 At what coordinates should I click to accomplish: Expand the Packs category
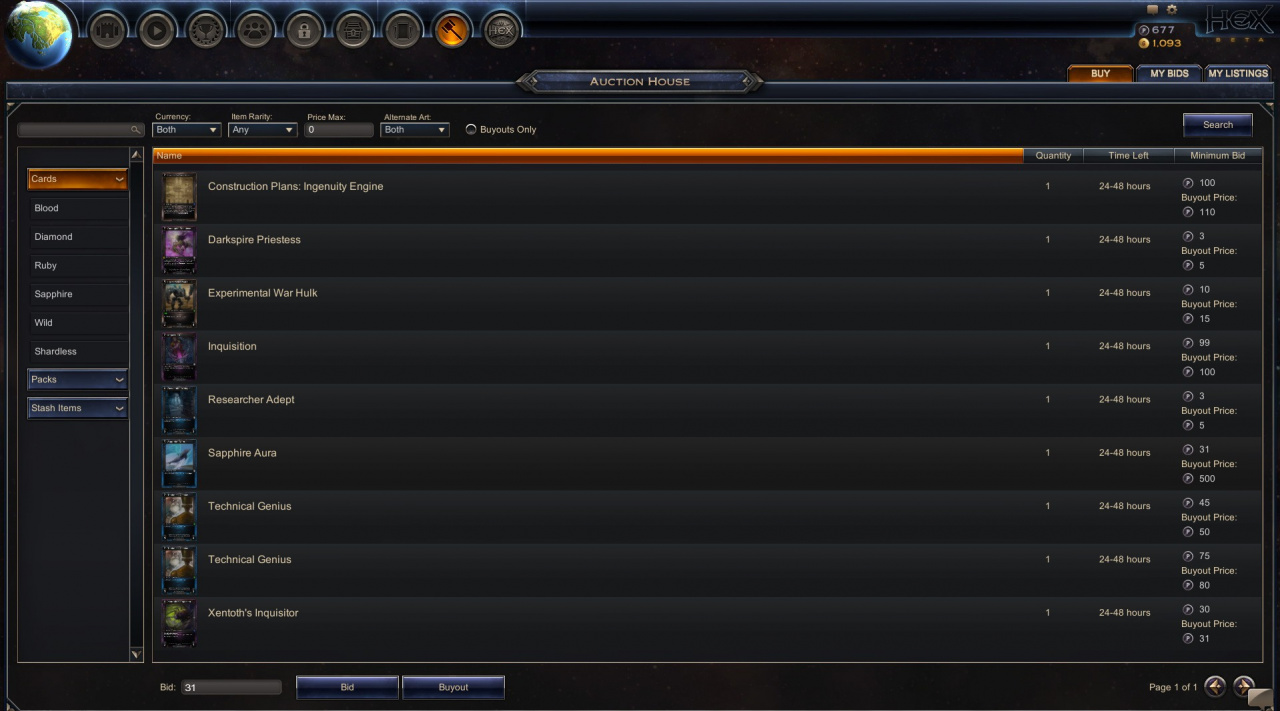pos(78,380)
